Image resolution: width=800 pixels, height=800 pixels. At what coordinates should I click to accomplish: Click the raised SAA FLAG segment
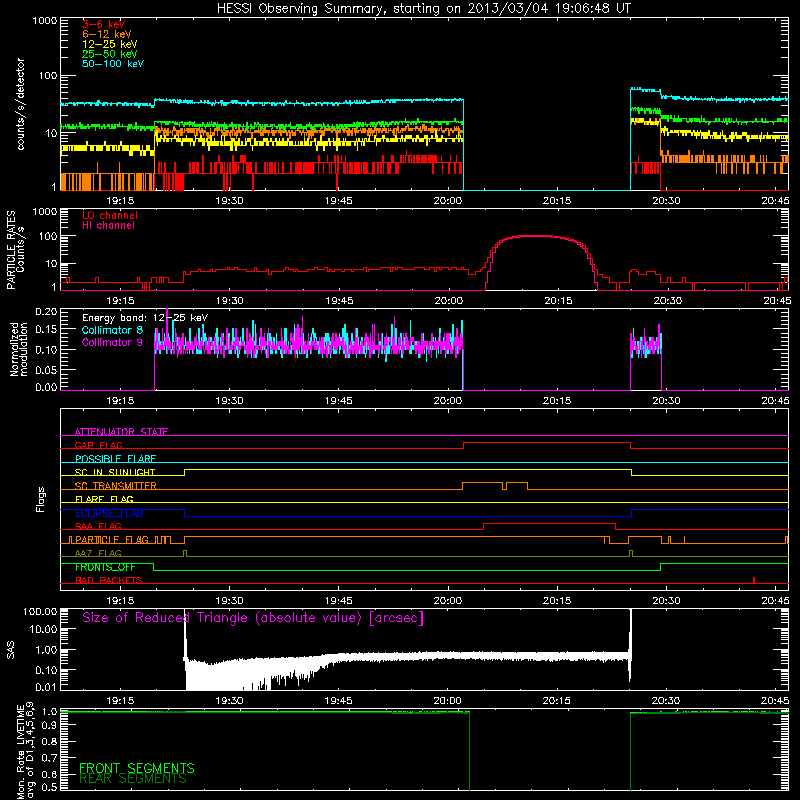pyautogui.click(x=549, y=523)
